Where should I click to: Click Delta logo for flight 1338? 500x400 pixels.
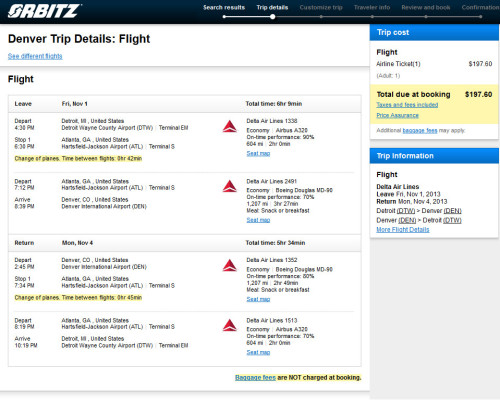pos(230,127)
